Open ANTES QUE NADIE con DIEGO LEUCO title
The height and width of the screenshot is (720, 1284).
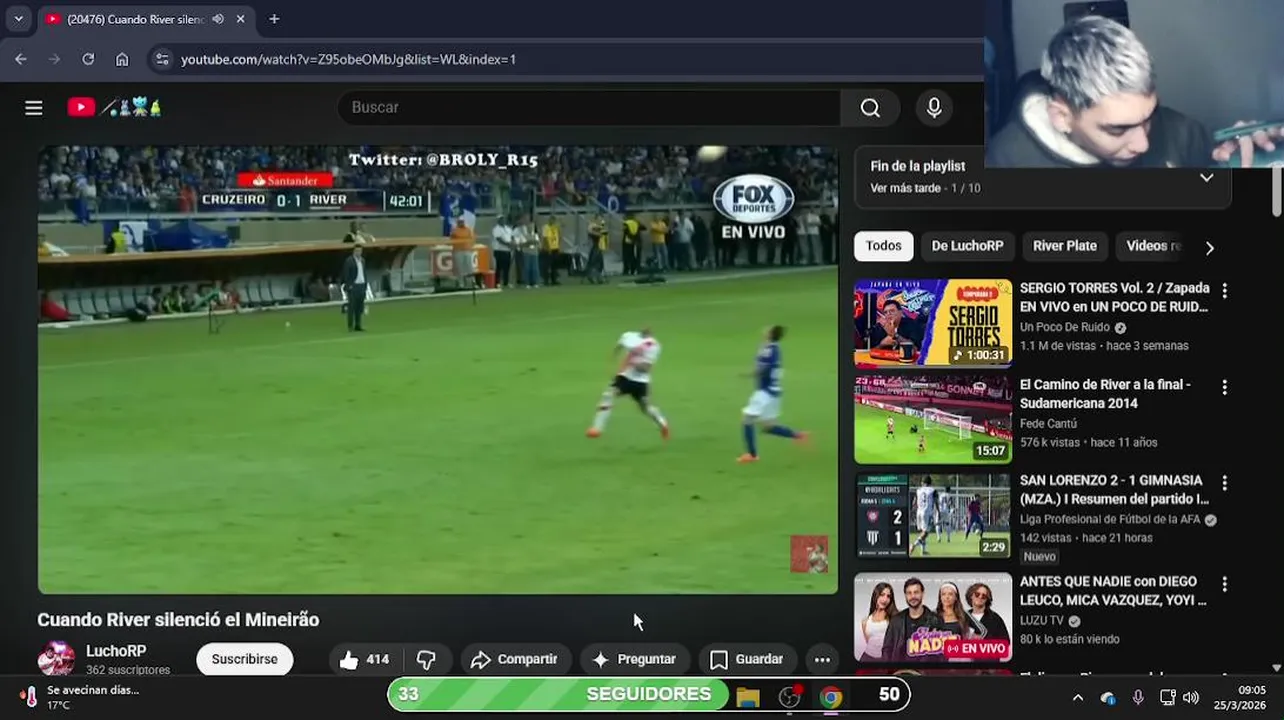1113,591
